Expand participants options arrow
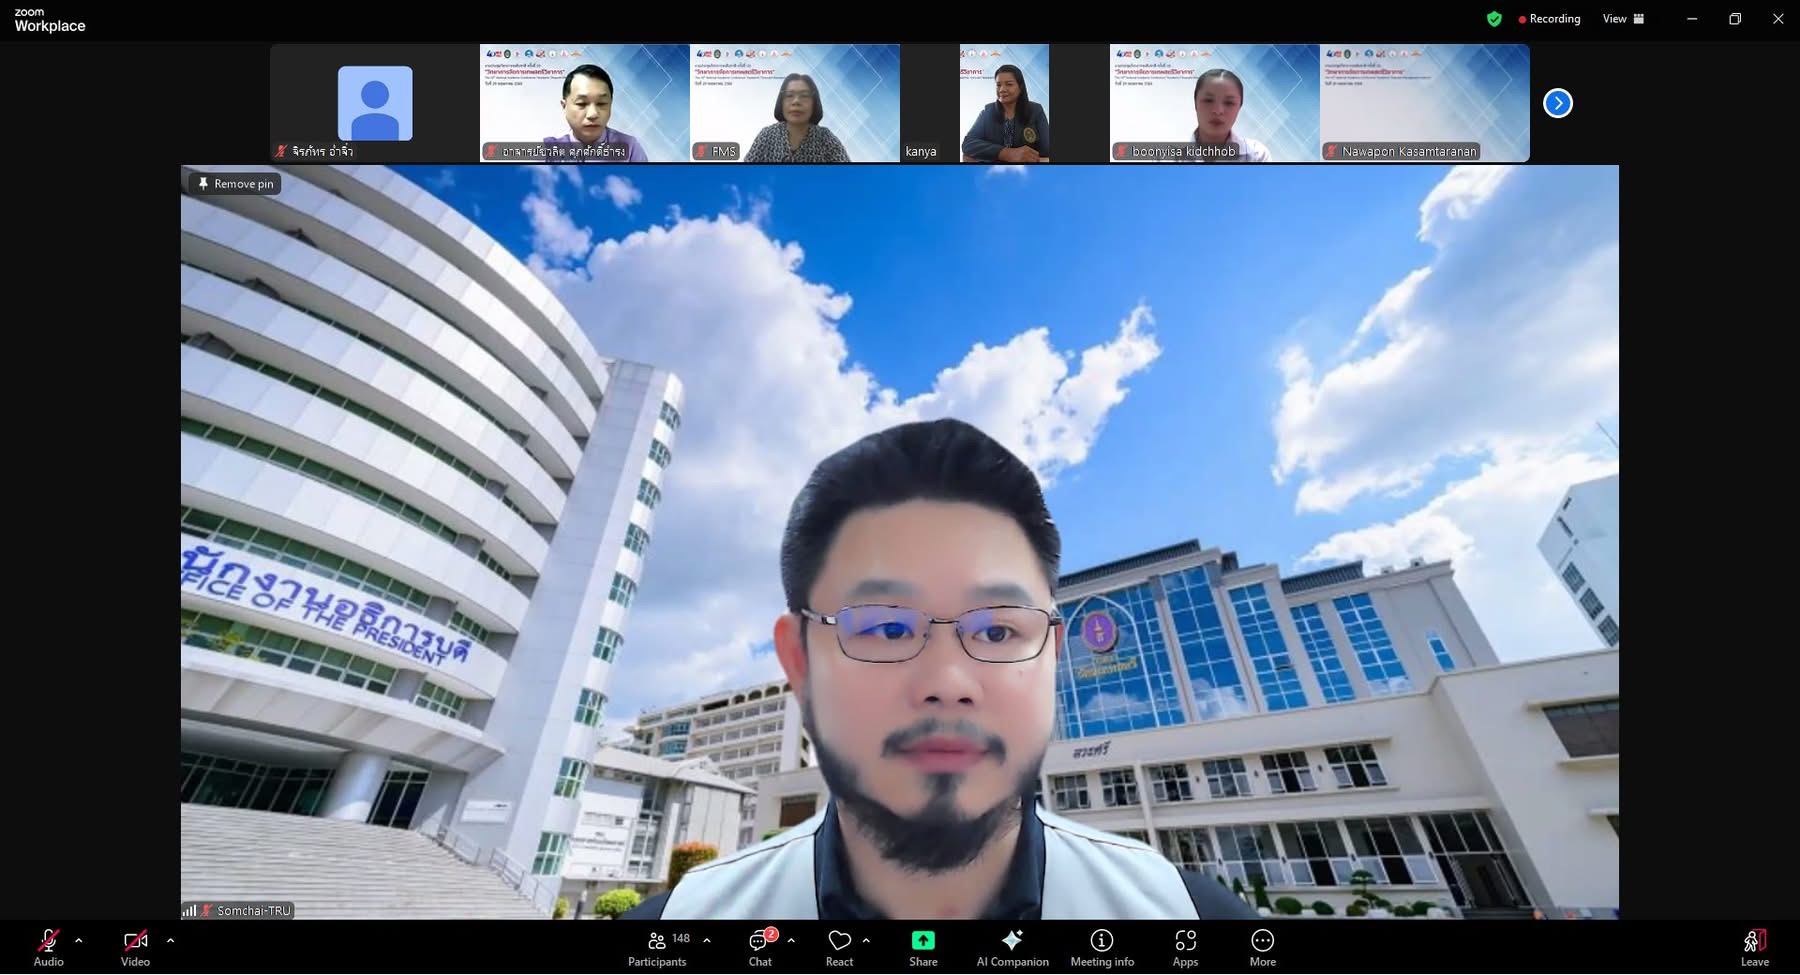The width and height of the screenshot is (1800, 975). click(x=707, y=940)
